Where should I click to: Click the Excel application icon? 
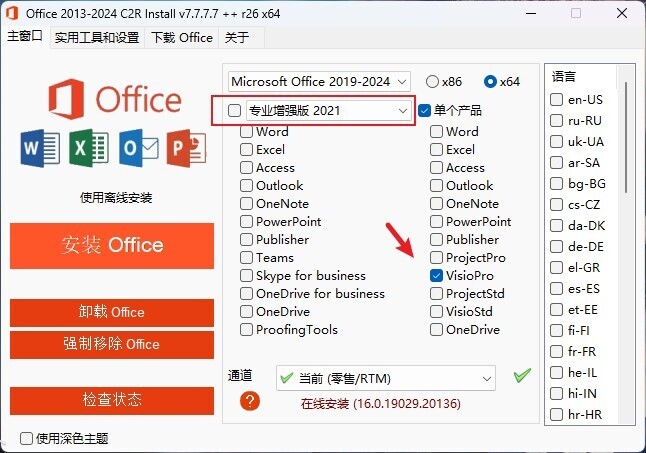click(89, 148)
